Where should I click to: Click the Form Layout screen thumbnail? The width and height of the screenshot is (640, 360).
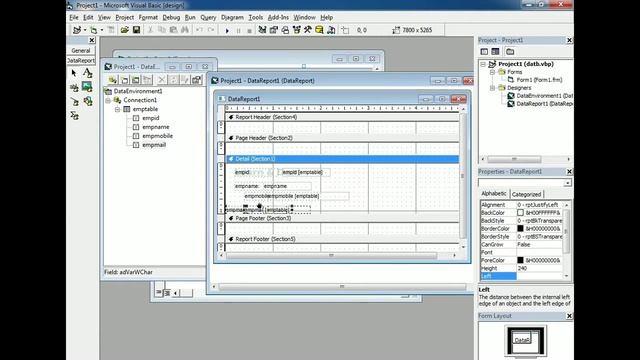point(525,340)
